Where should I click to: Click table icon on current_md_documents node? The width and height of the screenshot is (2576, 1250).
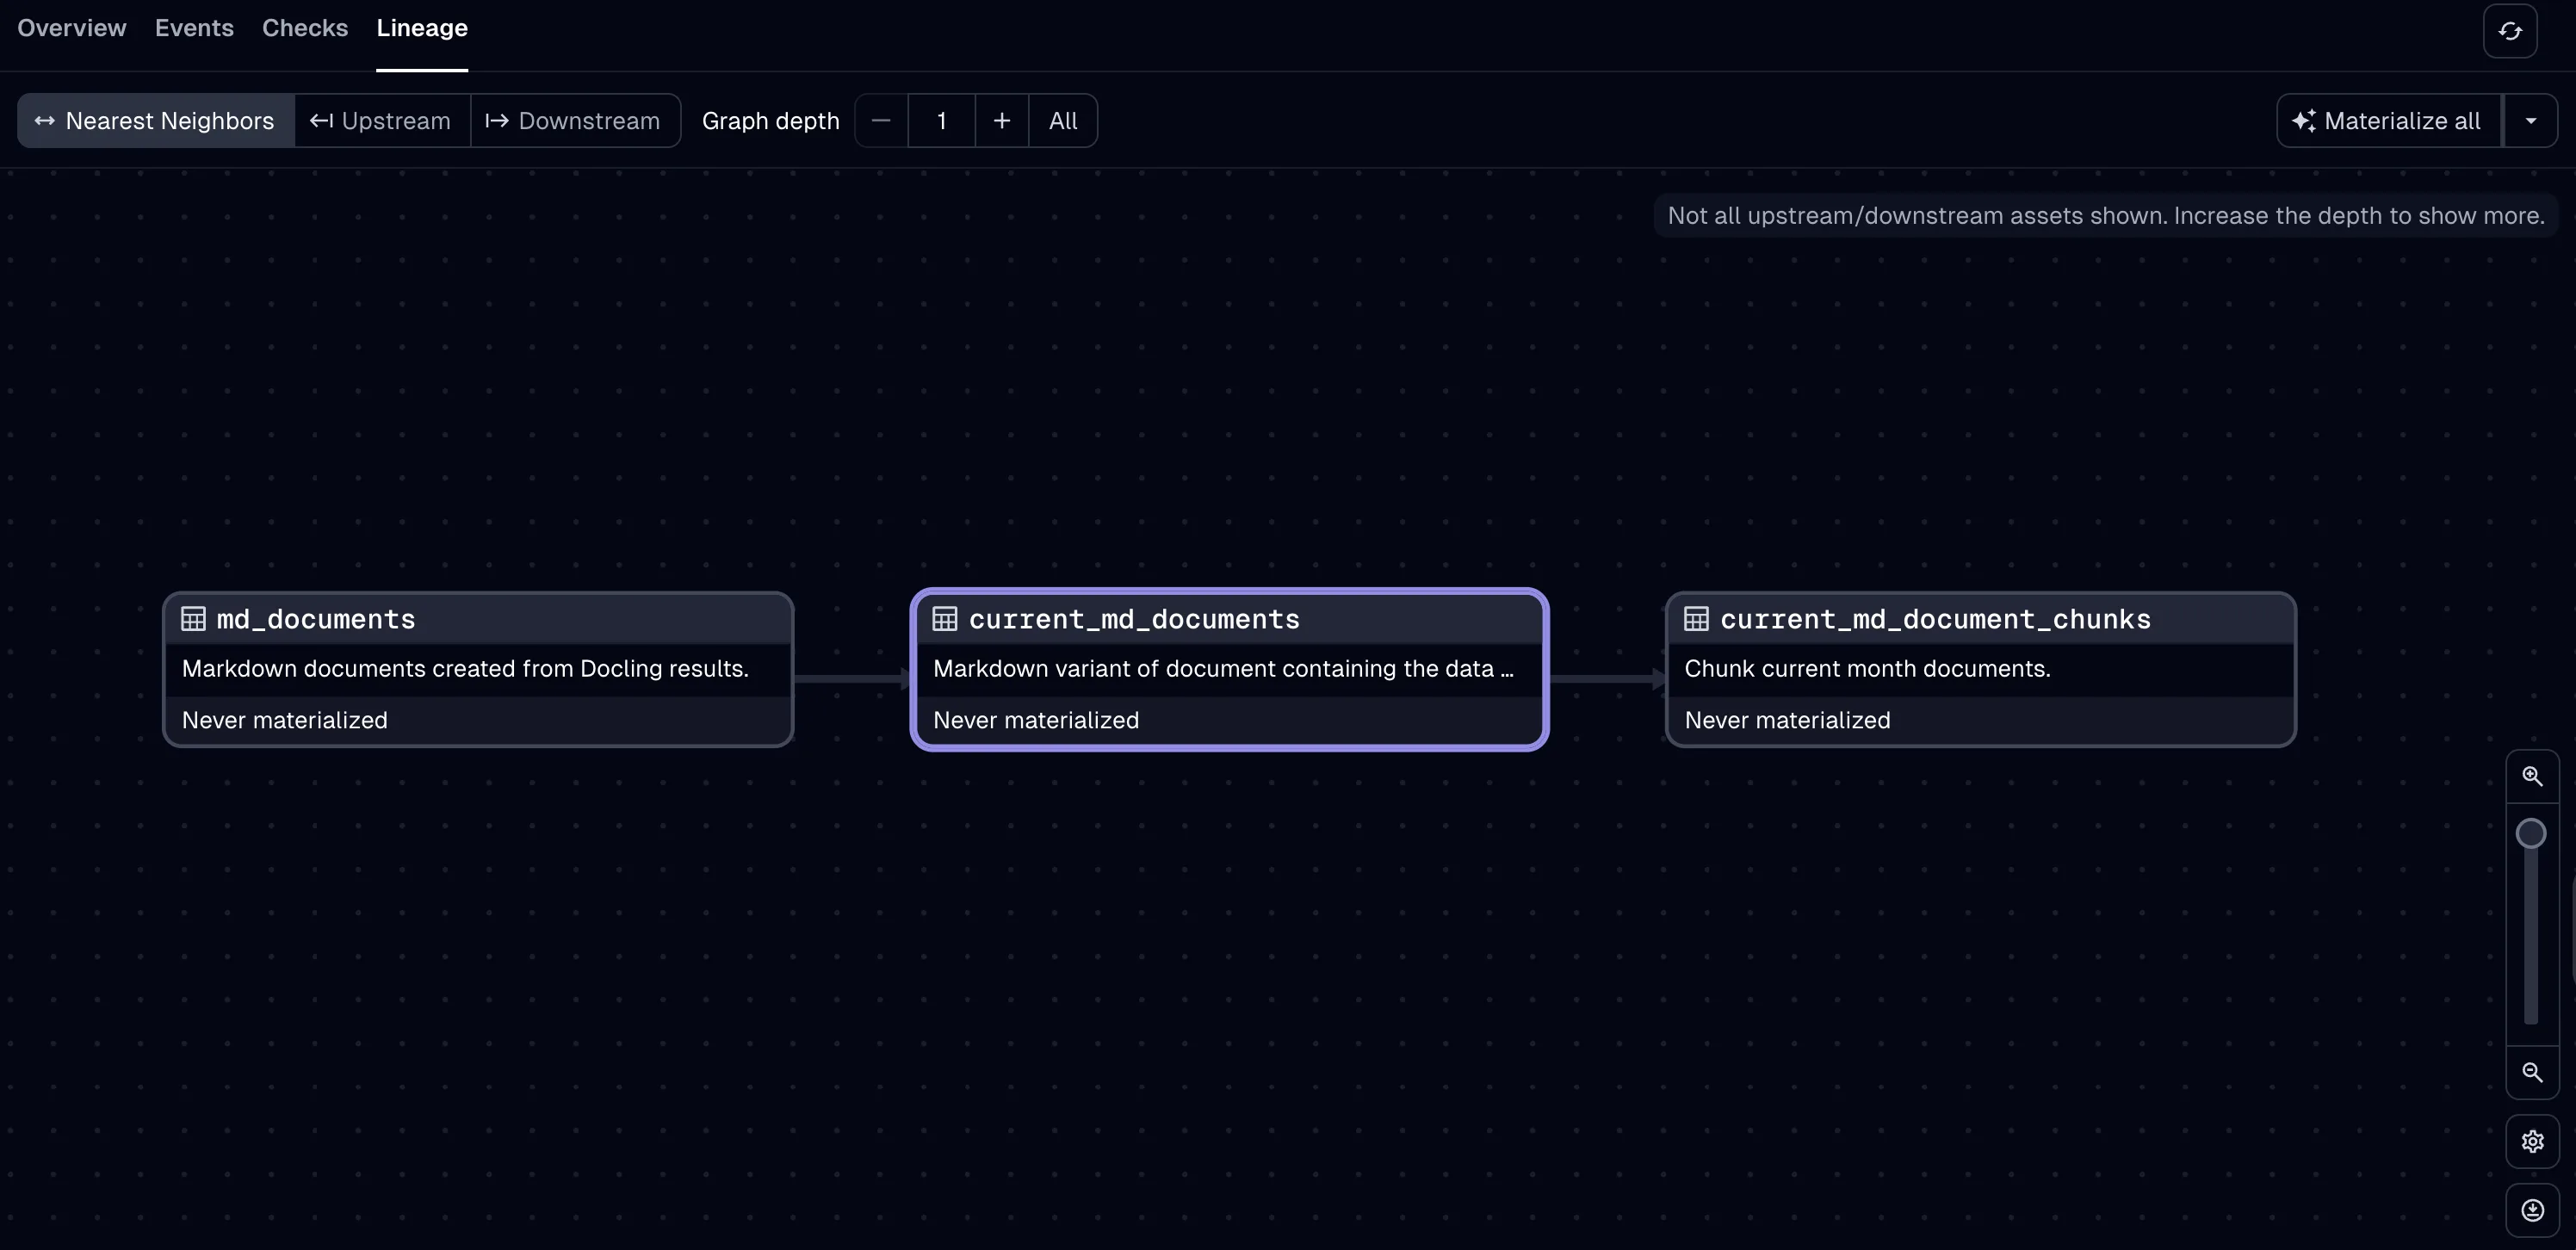944,619
